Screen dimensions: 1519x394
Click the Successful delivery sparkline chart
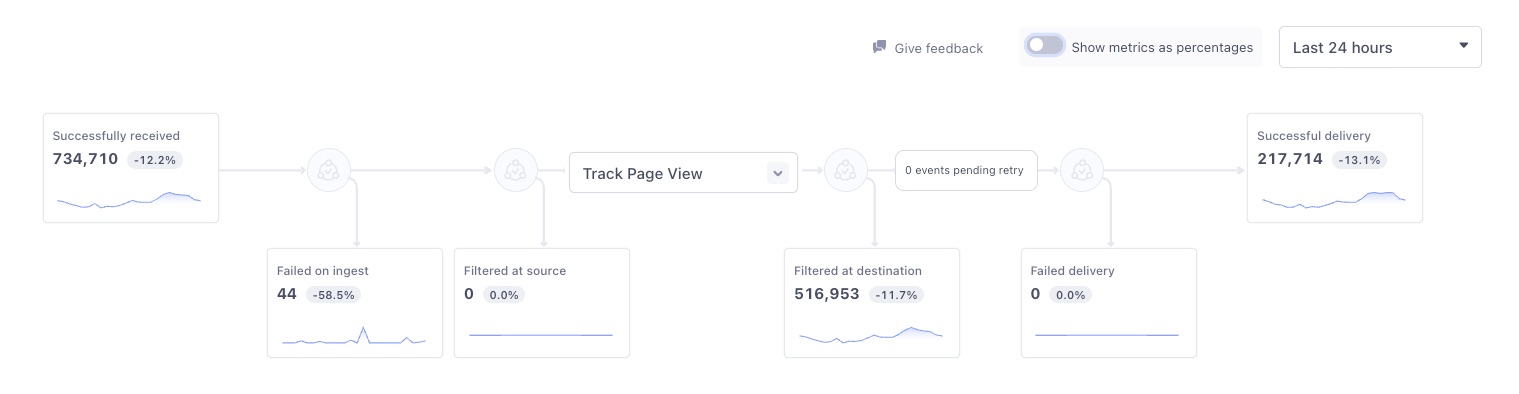tap(1334, 200)
